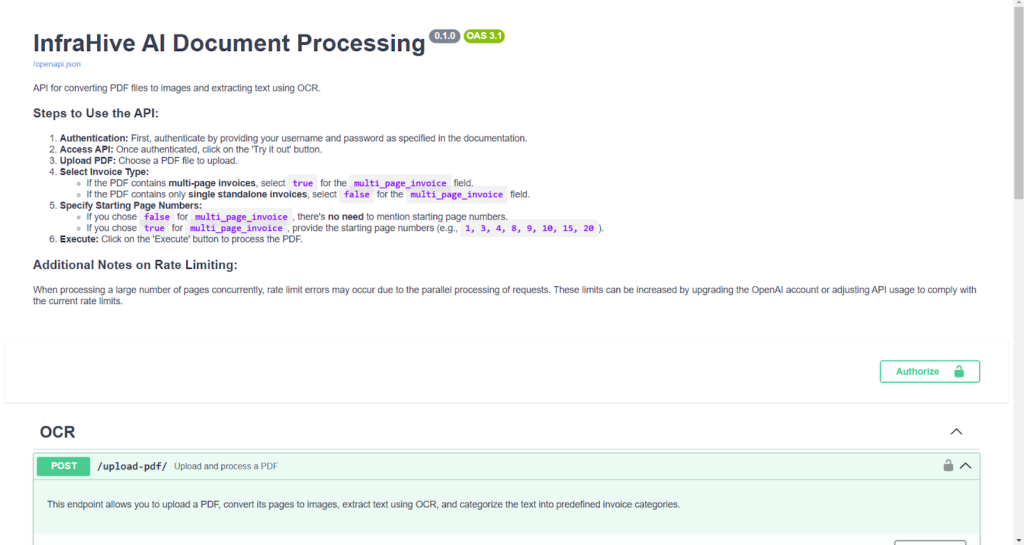
Task: Click the OCR tag heading
Action: point(57,432)
